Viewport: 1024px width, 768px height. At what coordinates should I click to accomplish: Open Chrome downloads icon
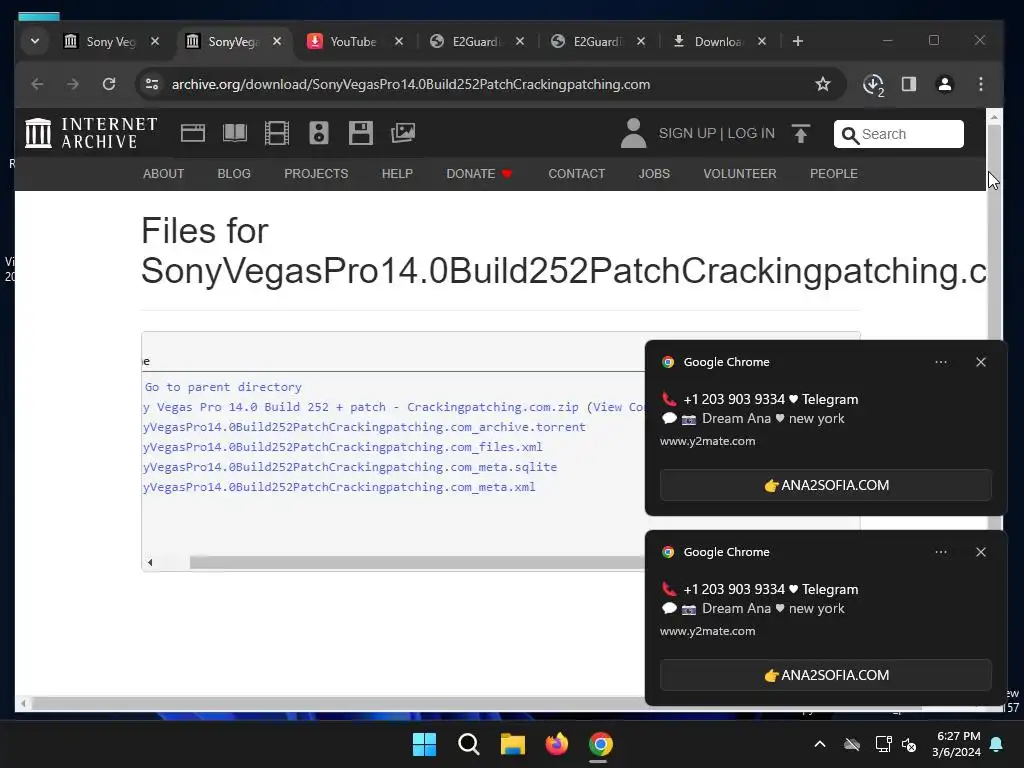(873, 85)
